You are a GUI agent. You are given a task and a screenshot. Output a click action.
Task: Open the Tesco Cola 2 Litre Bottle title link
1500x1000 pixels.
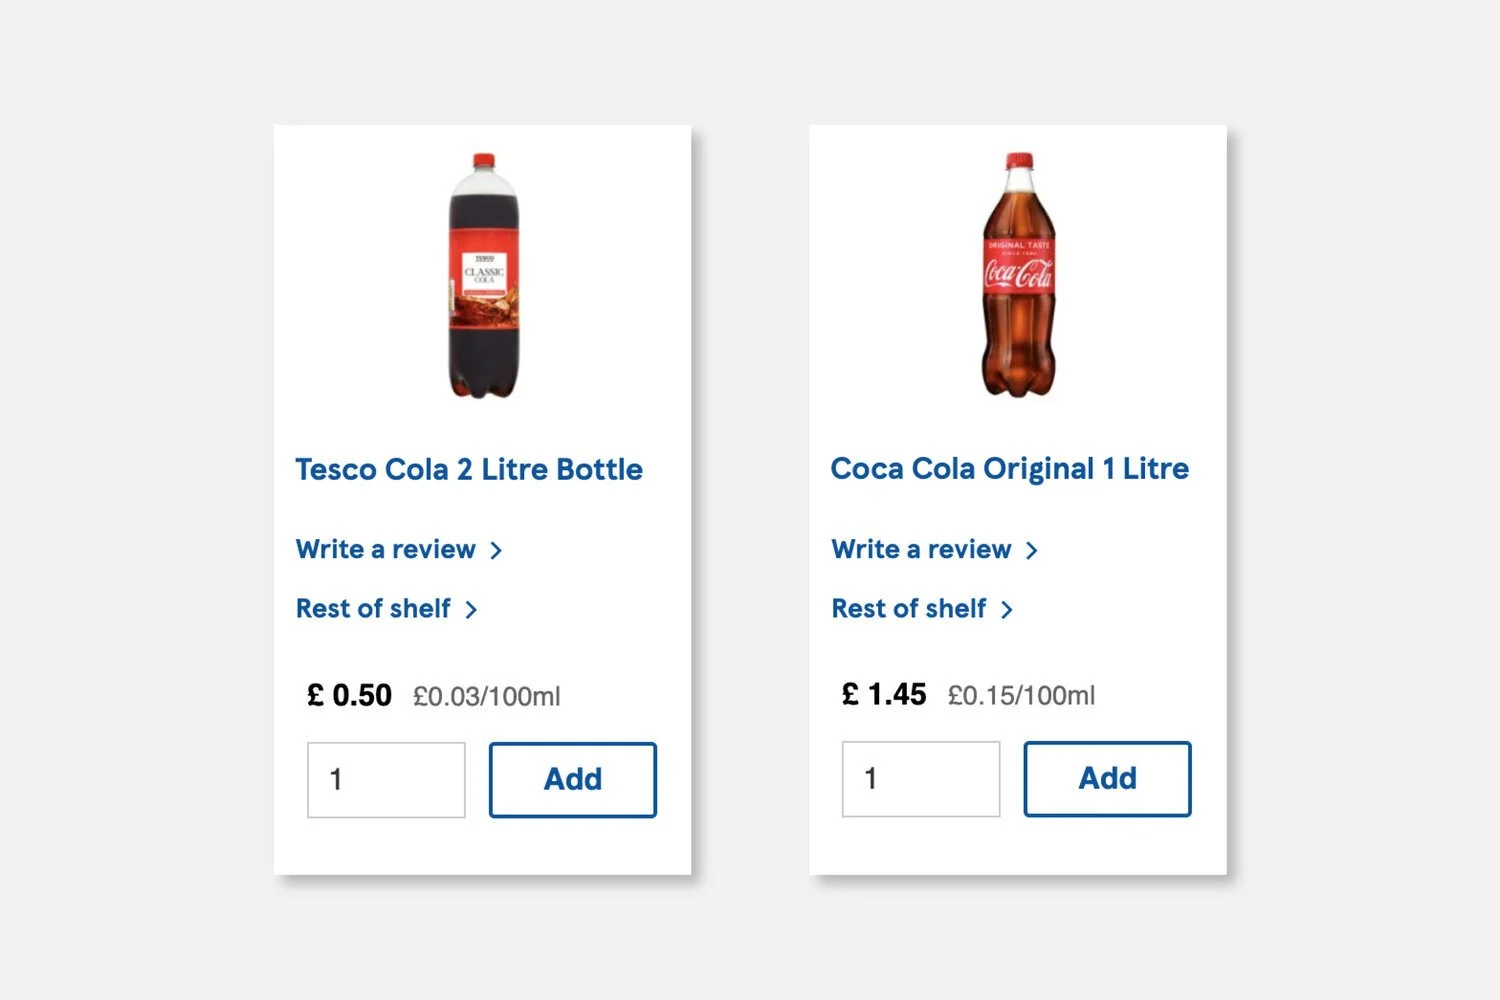click(469, 469)
